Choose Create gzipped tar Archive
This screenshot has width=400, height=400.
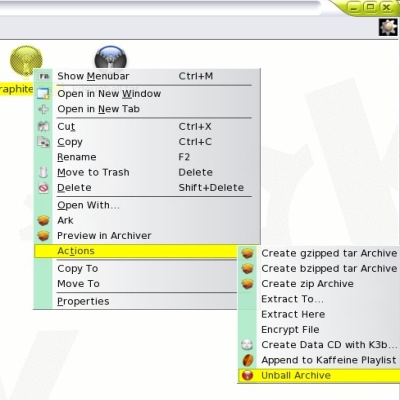319,253
